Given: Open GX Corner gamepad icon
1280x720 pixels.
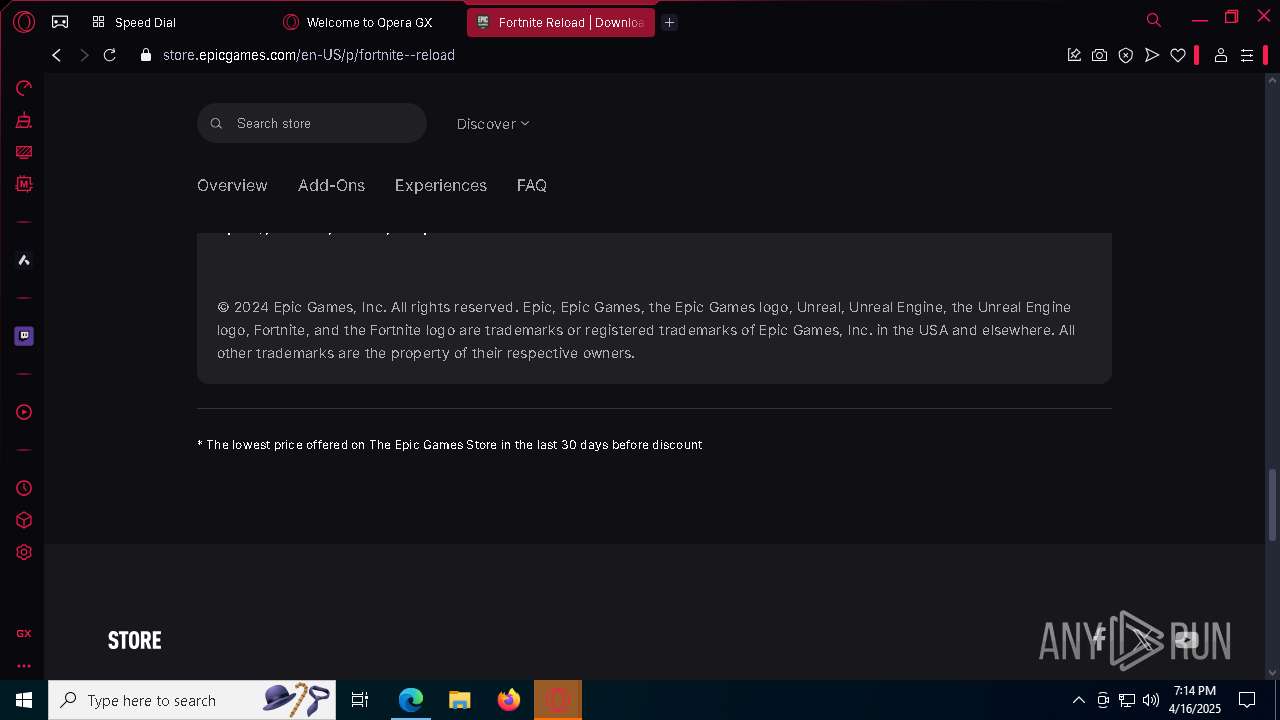Looking at the screenshot, I should (60, 21).
